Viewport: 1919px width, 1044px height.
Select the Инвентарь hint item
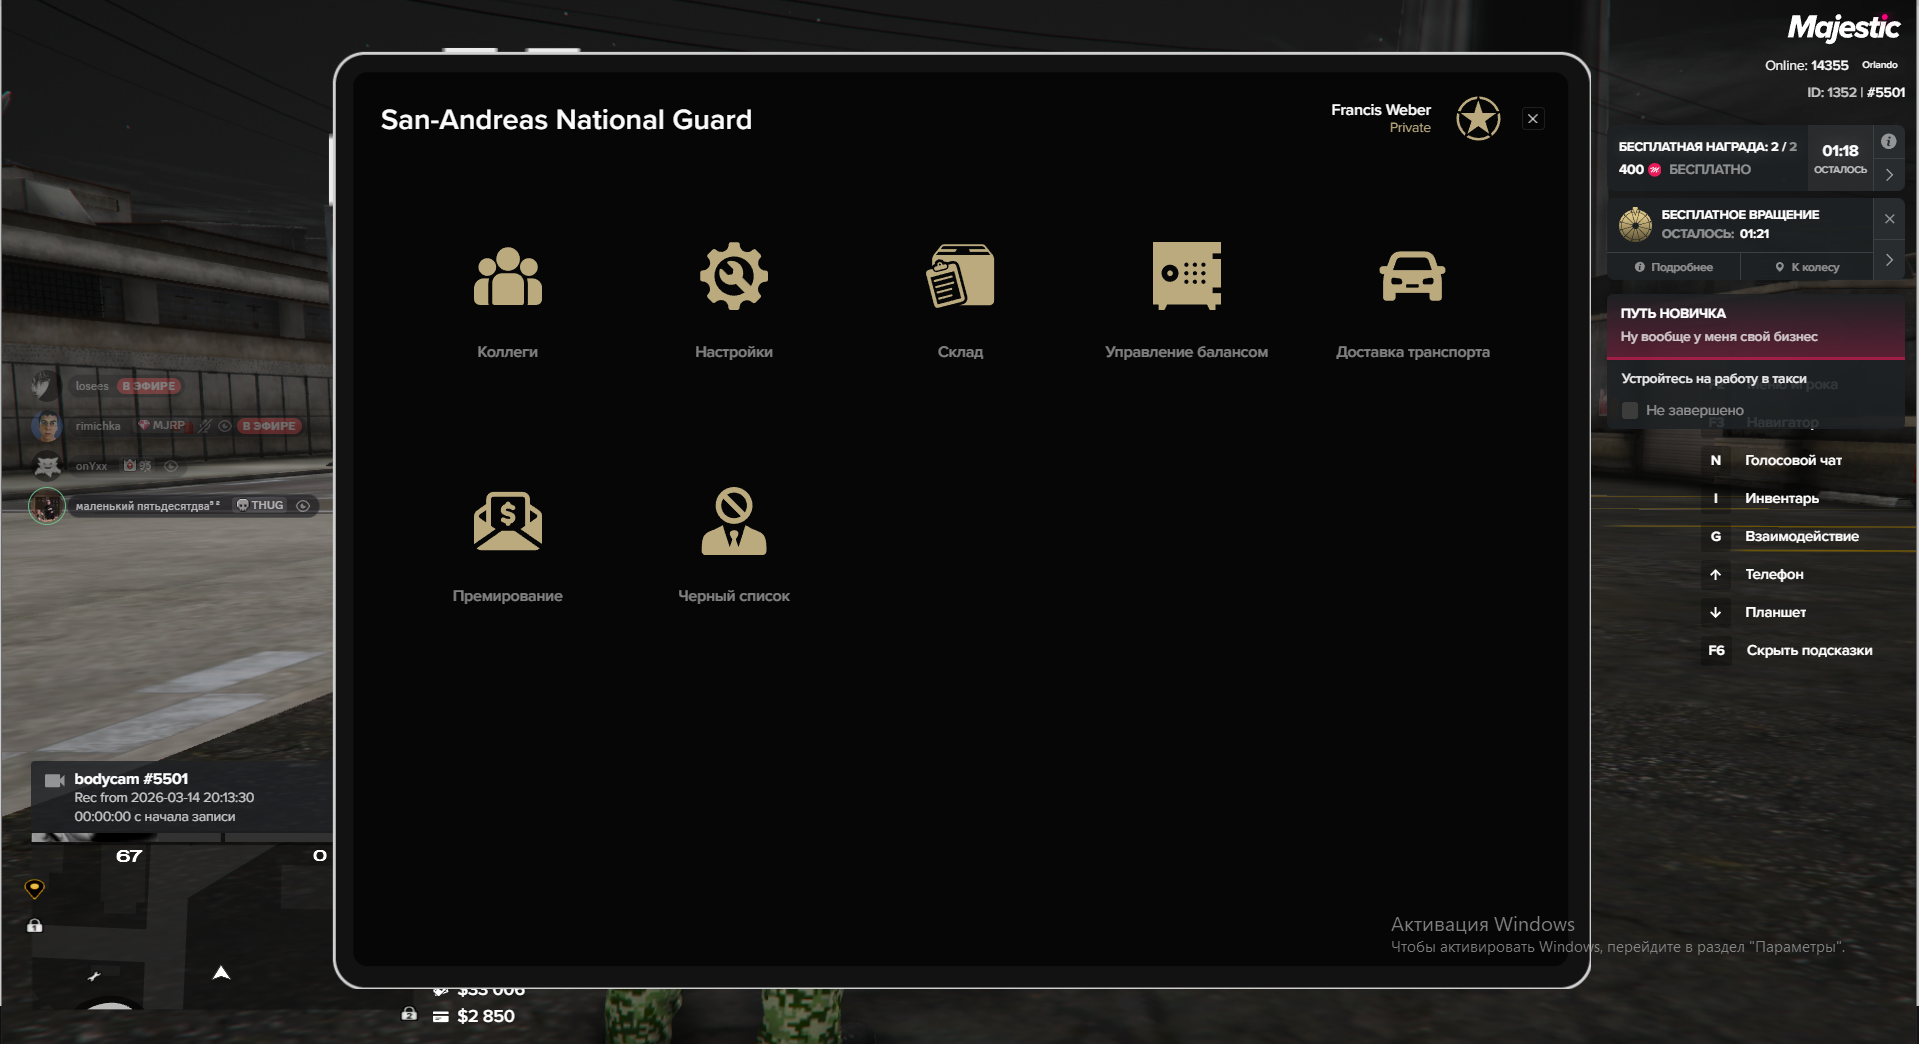(x=1781, y=498)
